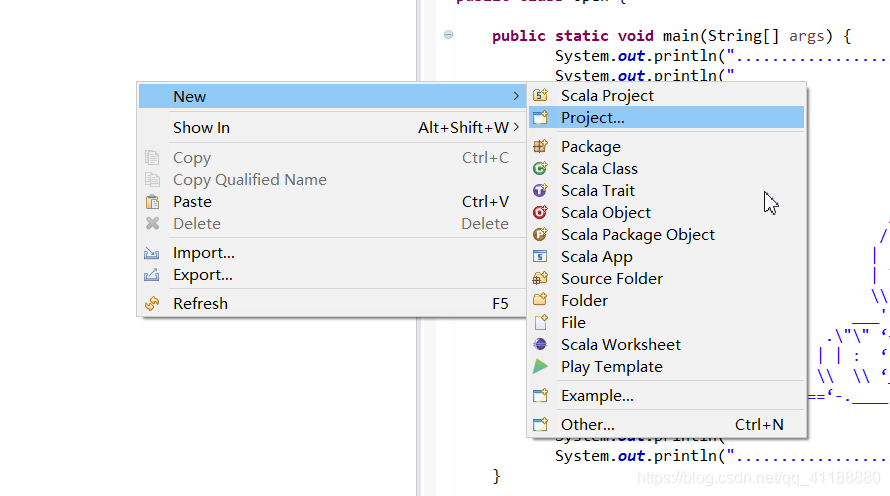Click the Folder icon in New submenu
The height and width of the screenshot is (496, 890).
(x=540, y=300)
